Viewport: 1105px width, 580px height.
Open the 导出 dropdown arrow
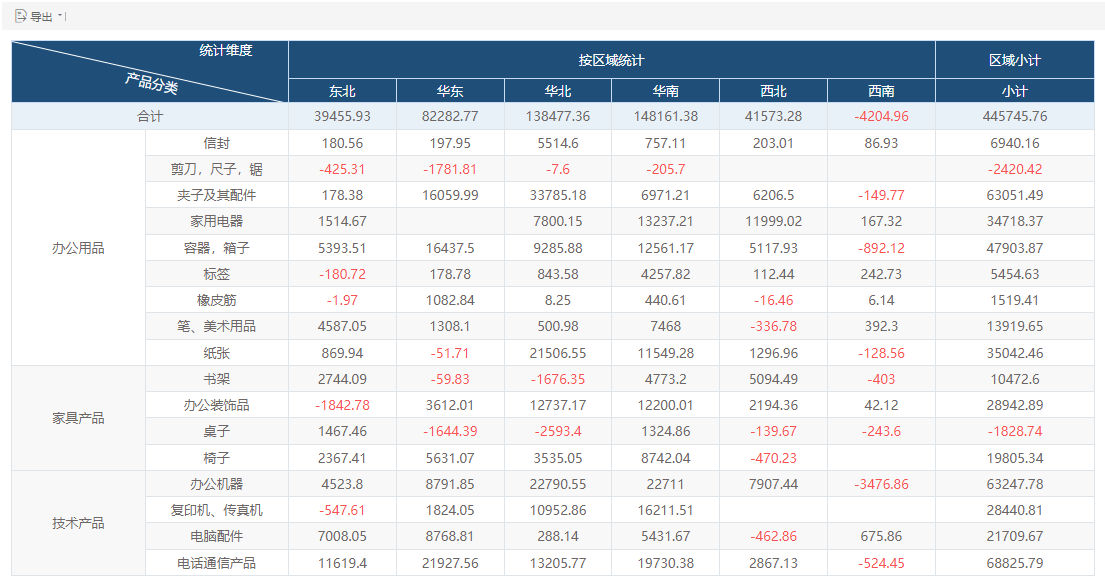tap(61, 16)
